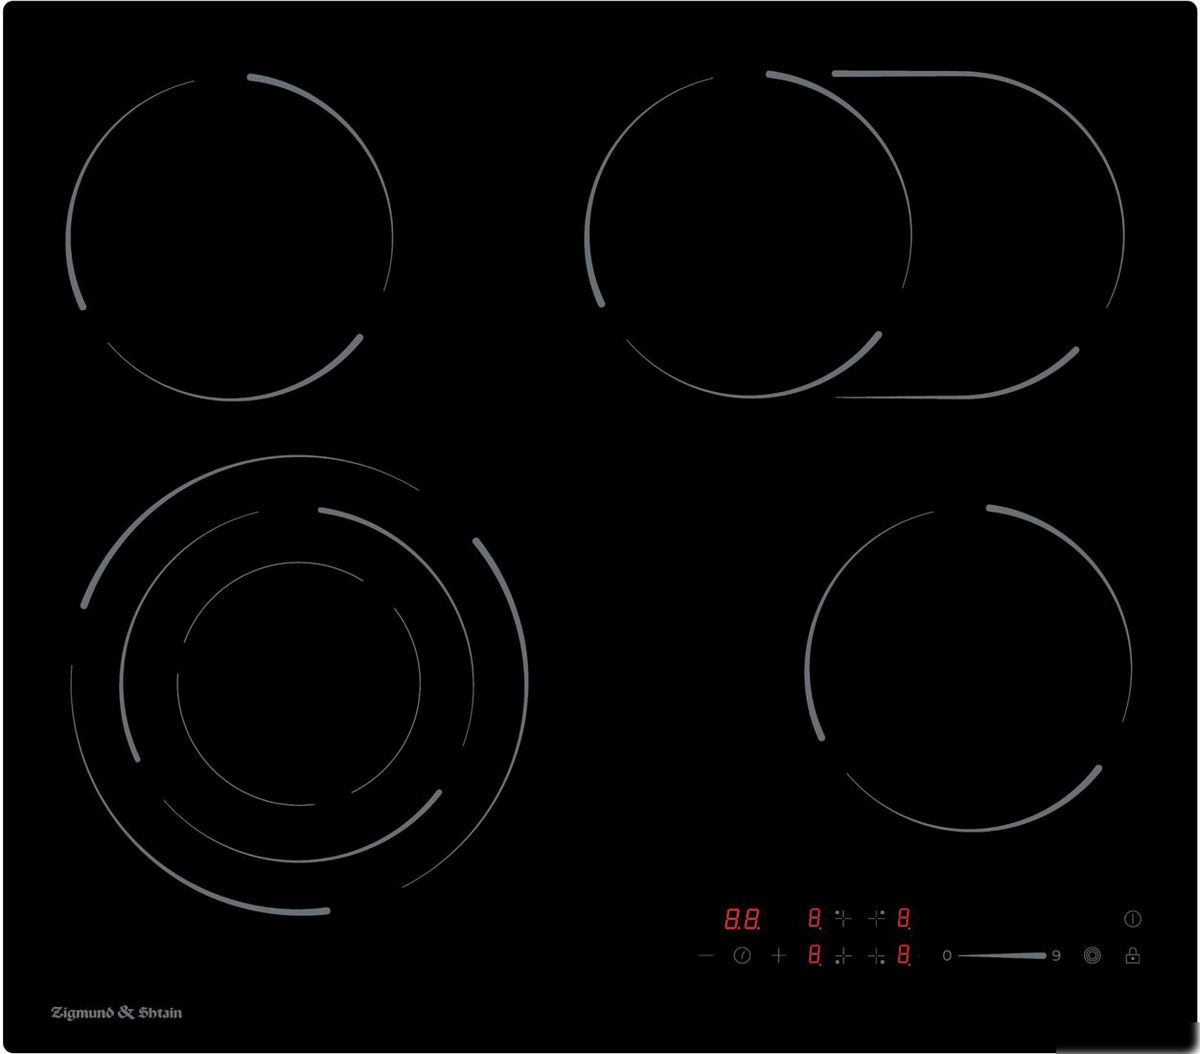This screenshot has height=1054, width=1200.
Task: Tap the timer clock icon
Action: coord(742,956)
